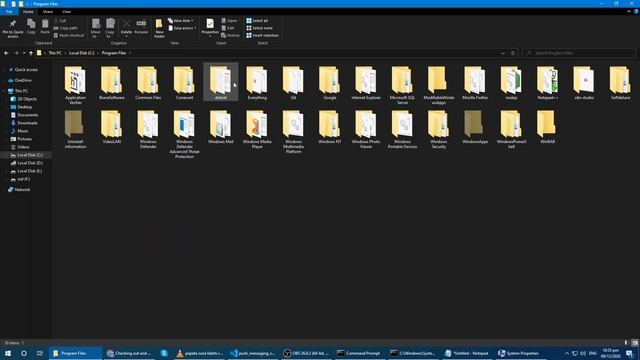The height and width of the screenshot is (360, 640).
Task: Open the Windows Security folder
Action: click(439, 129)
